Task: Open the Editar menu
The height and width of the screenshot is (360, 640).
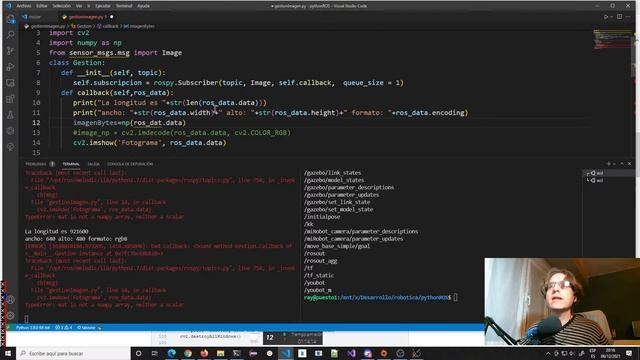Action: (x=42, y=6)
